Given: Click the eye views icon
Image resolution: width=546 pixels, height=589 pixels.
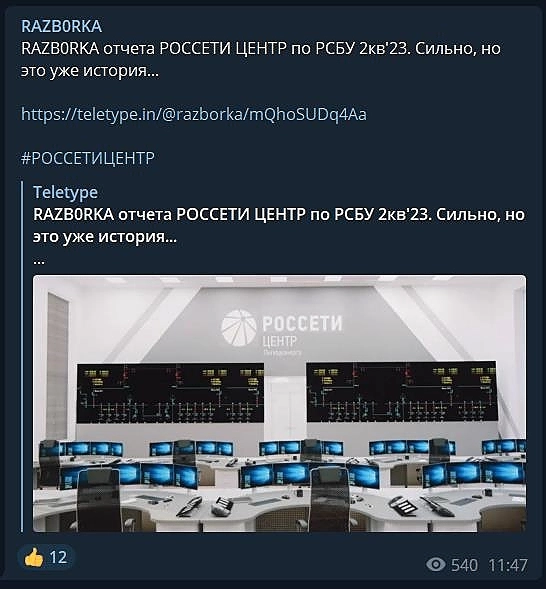Looking at the screenshot, I should coord(436,564).
